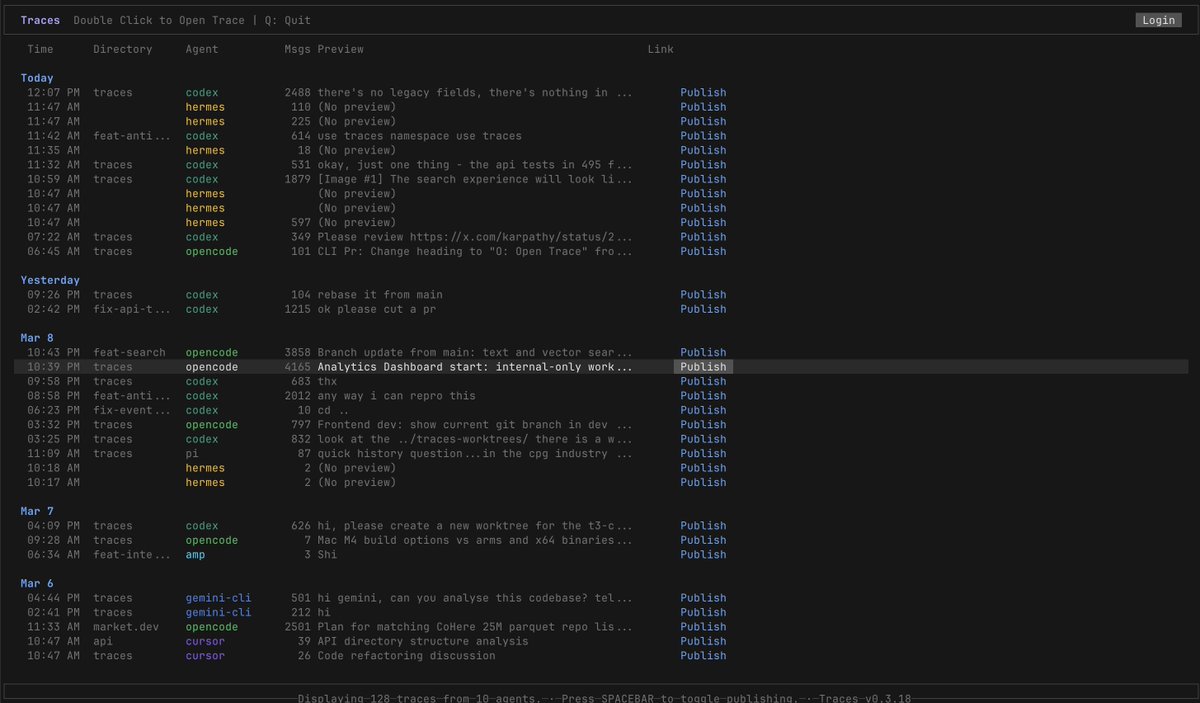Click the Mar 6 group header

click(37, 583)
